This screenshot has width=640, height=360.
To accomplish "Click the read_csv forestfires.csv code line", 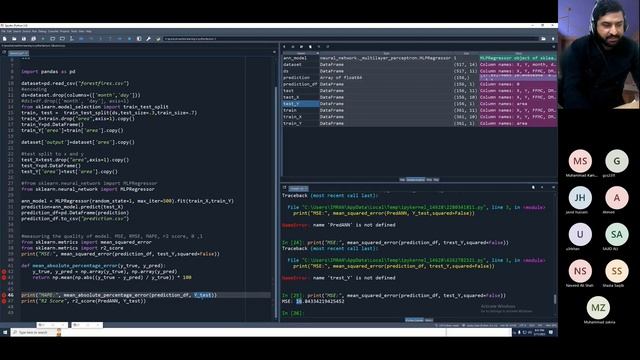I will tap(75, 83).
